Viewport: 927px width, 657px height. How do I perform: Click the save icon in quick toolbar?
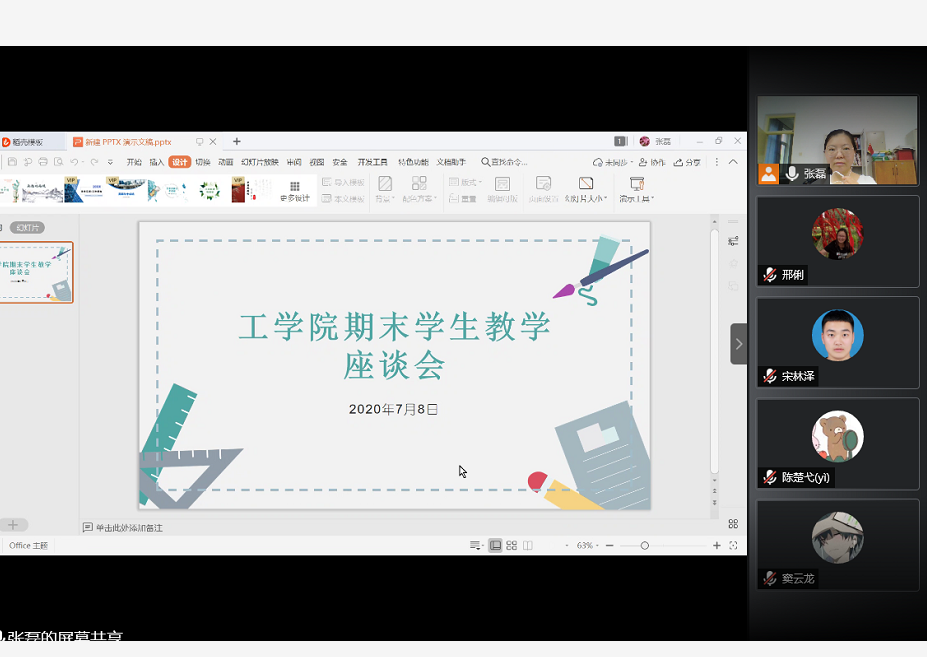tap(14, 162)
